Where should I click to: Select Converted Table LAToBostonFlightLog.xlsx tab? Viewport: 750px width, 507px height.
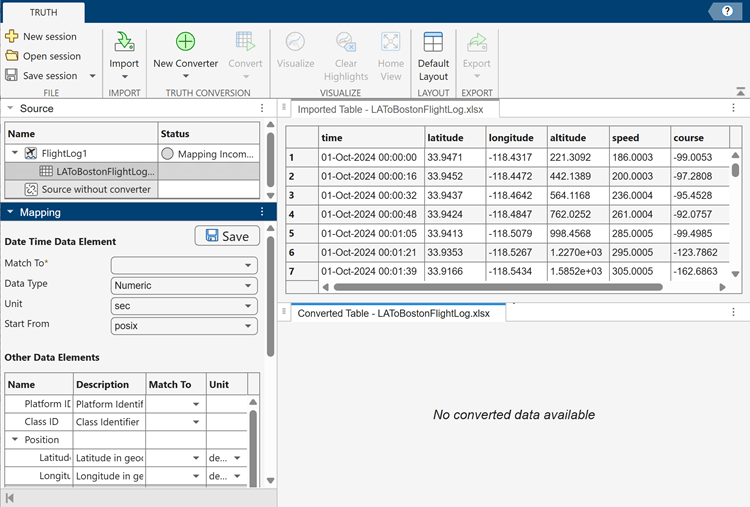[398, 313]
